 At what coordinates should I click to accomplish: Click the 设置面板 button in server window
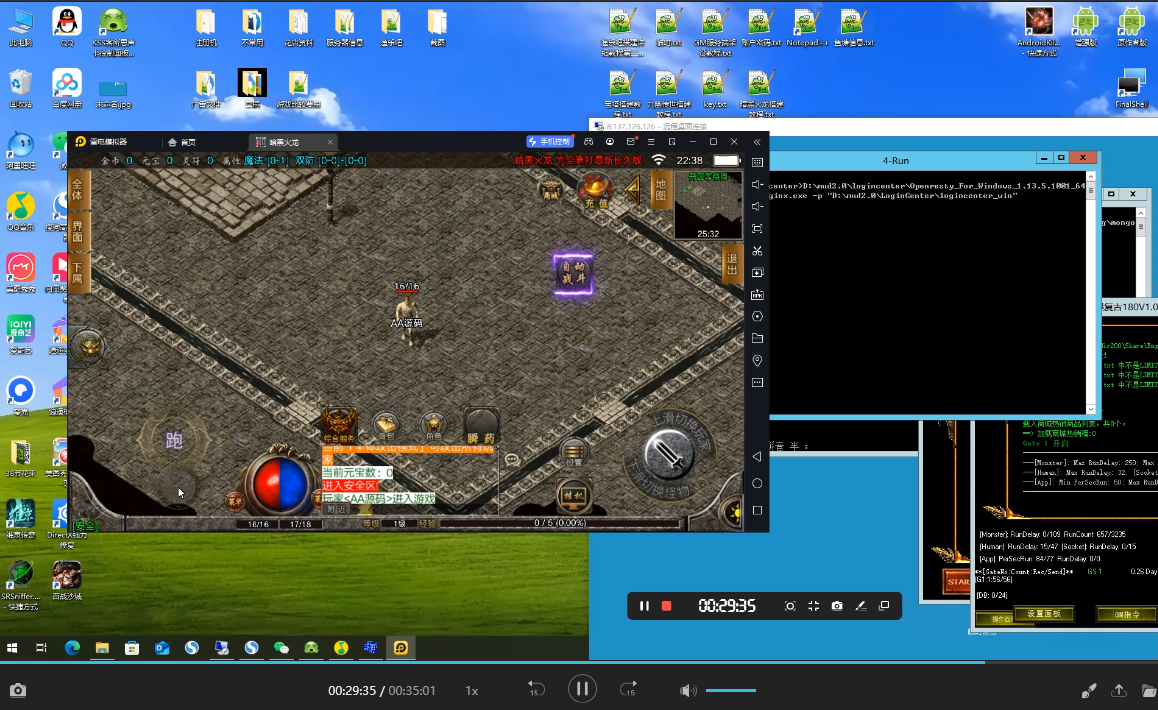tap(1044, 614)
